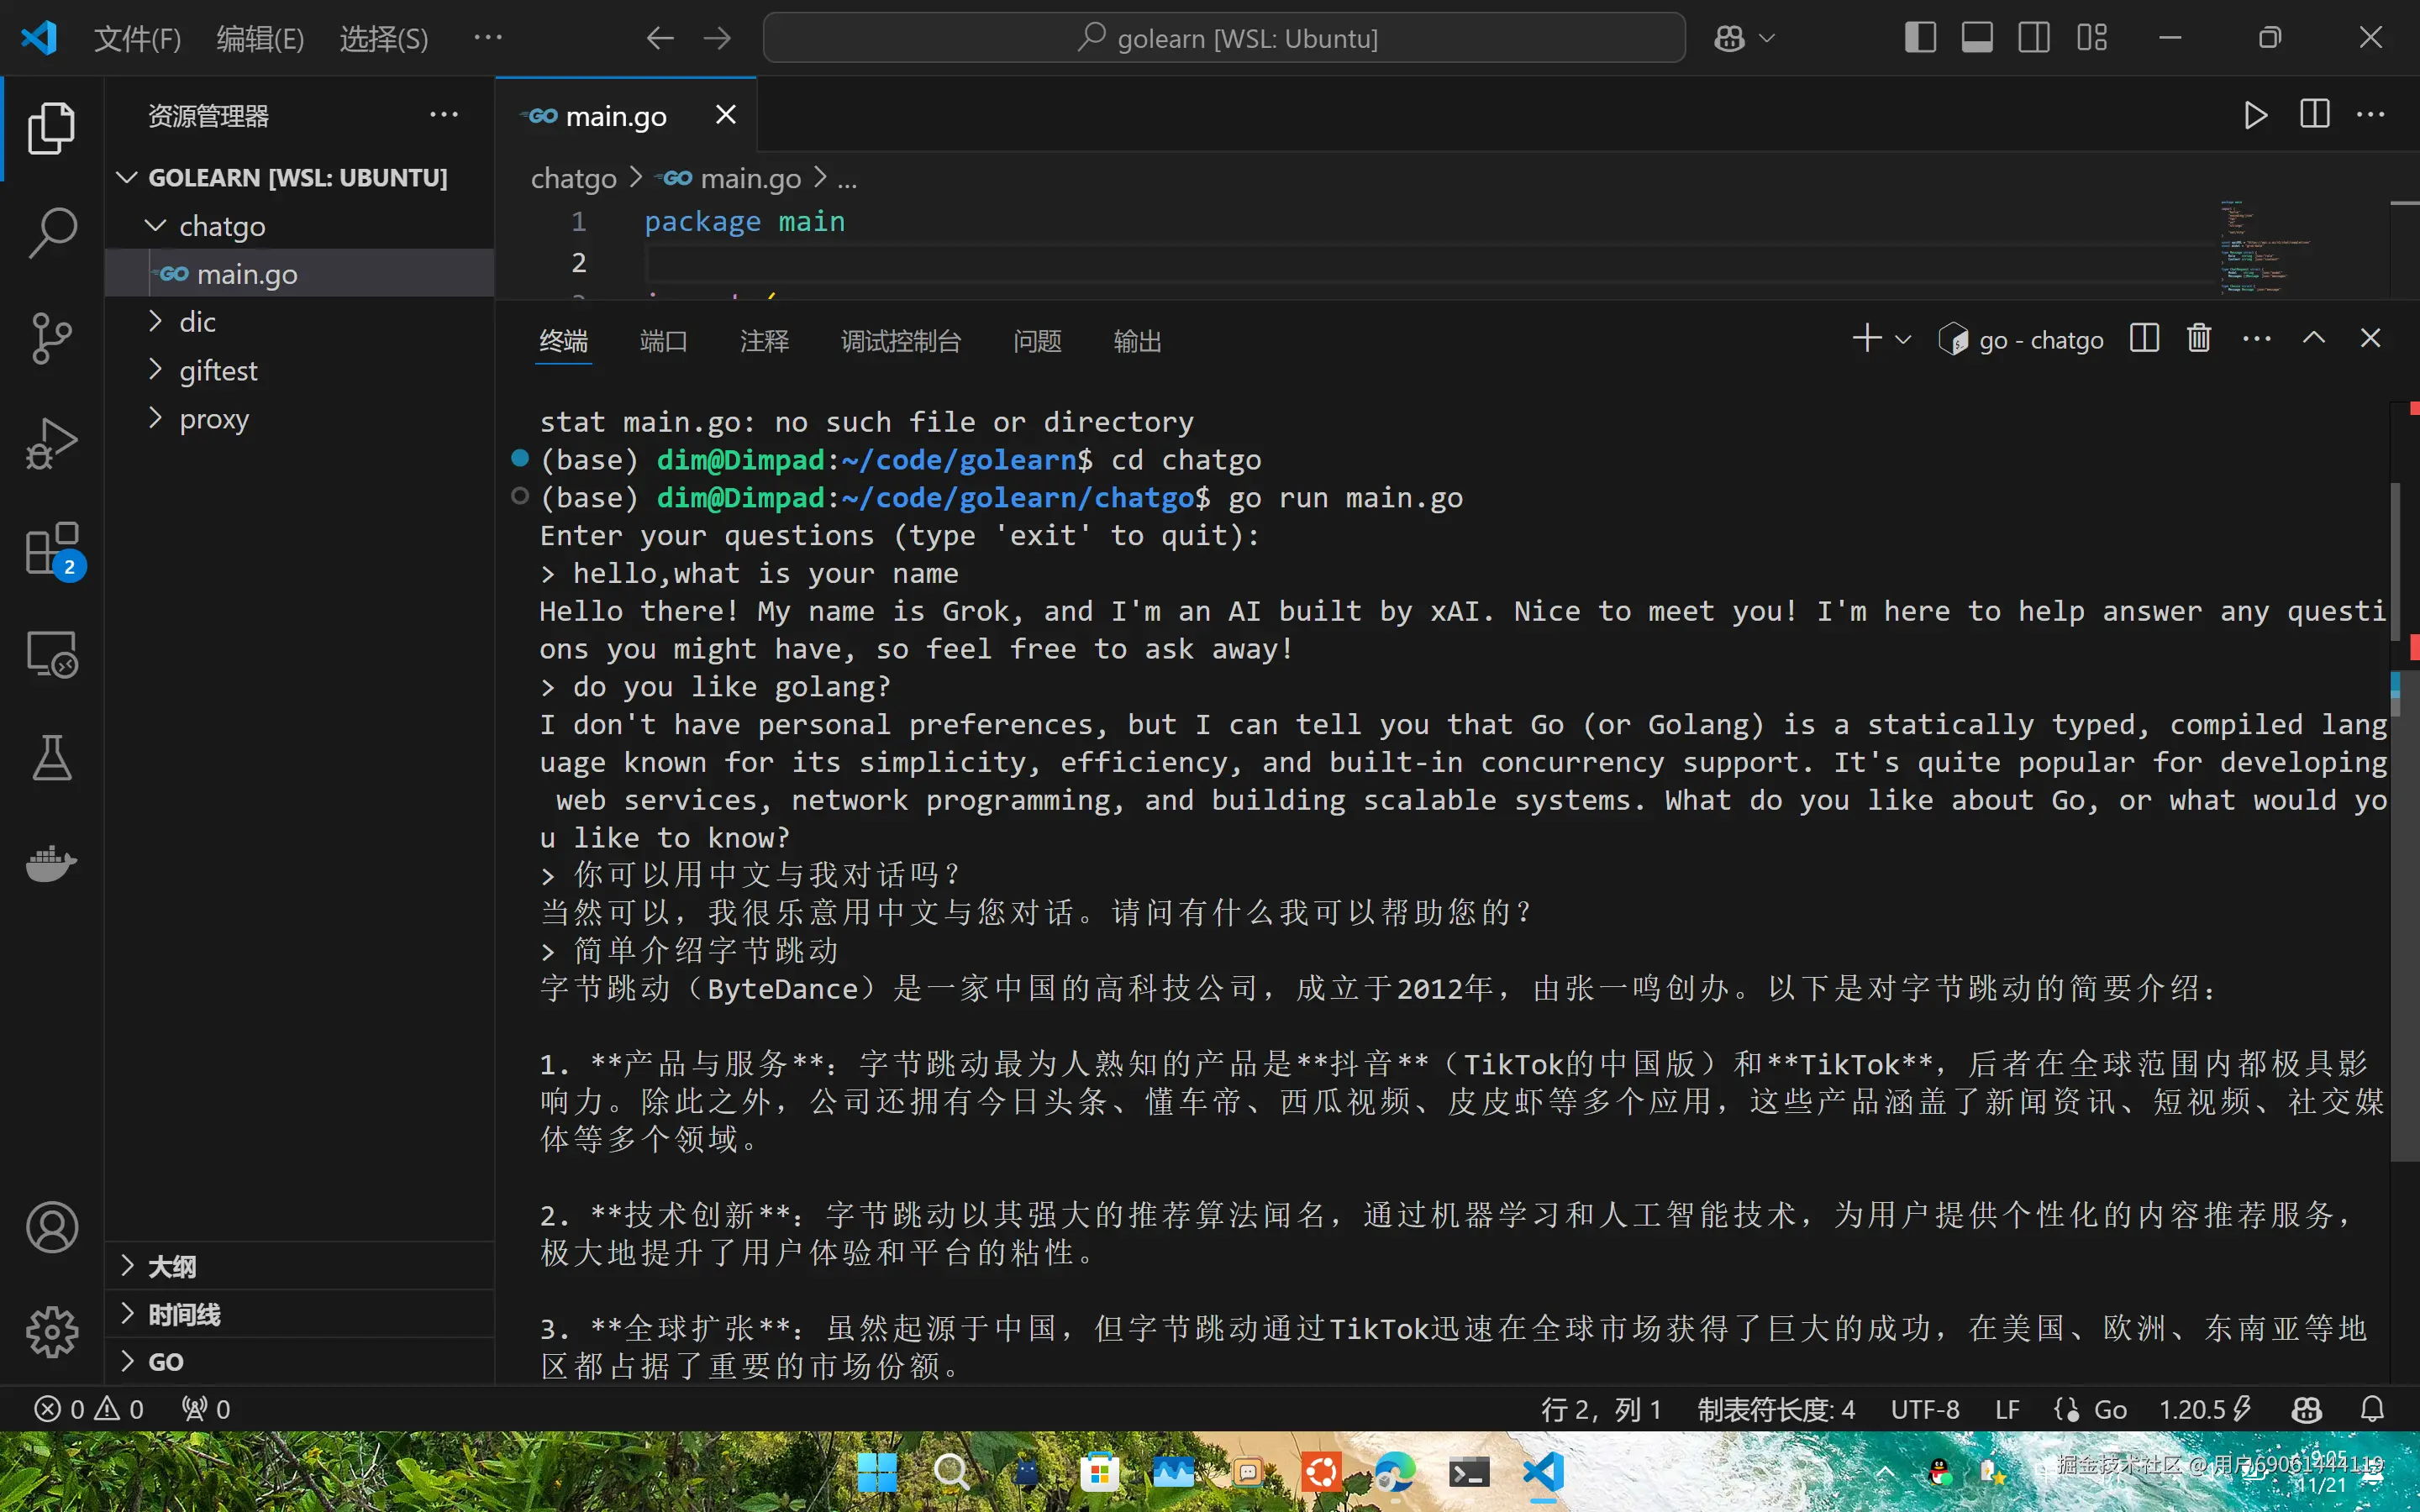Viewport: 2420px width, 1512px height.
Task: Open the new terminal launch profile dropdown
Action: 1903,340
